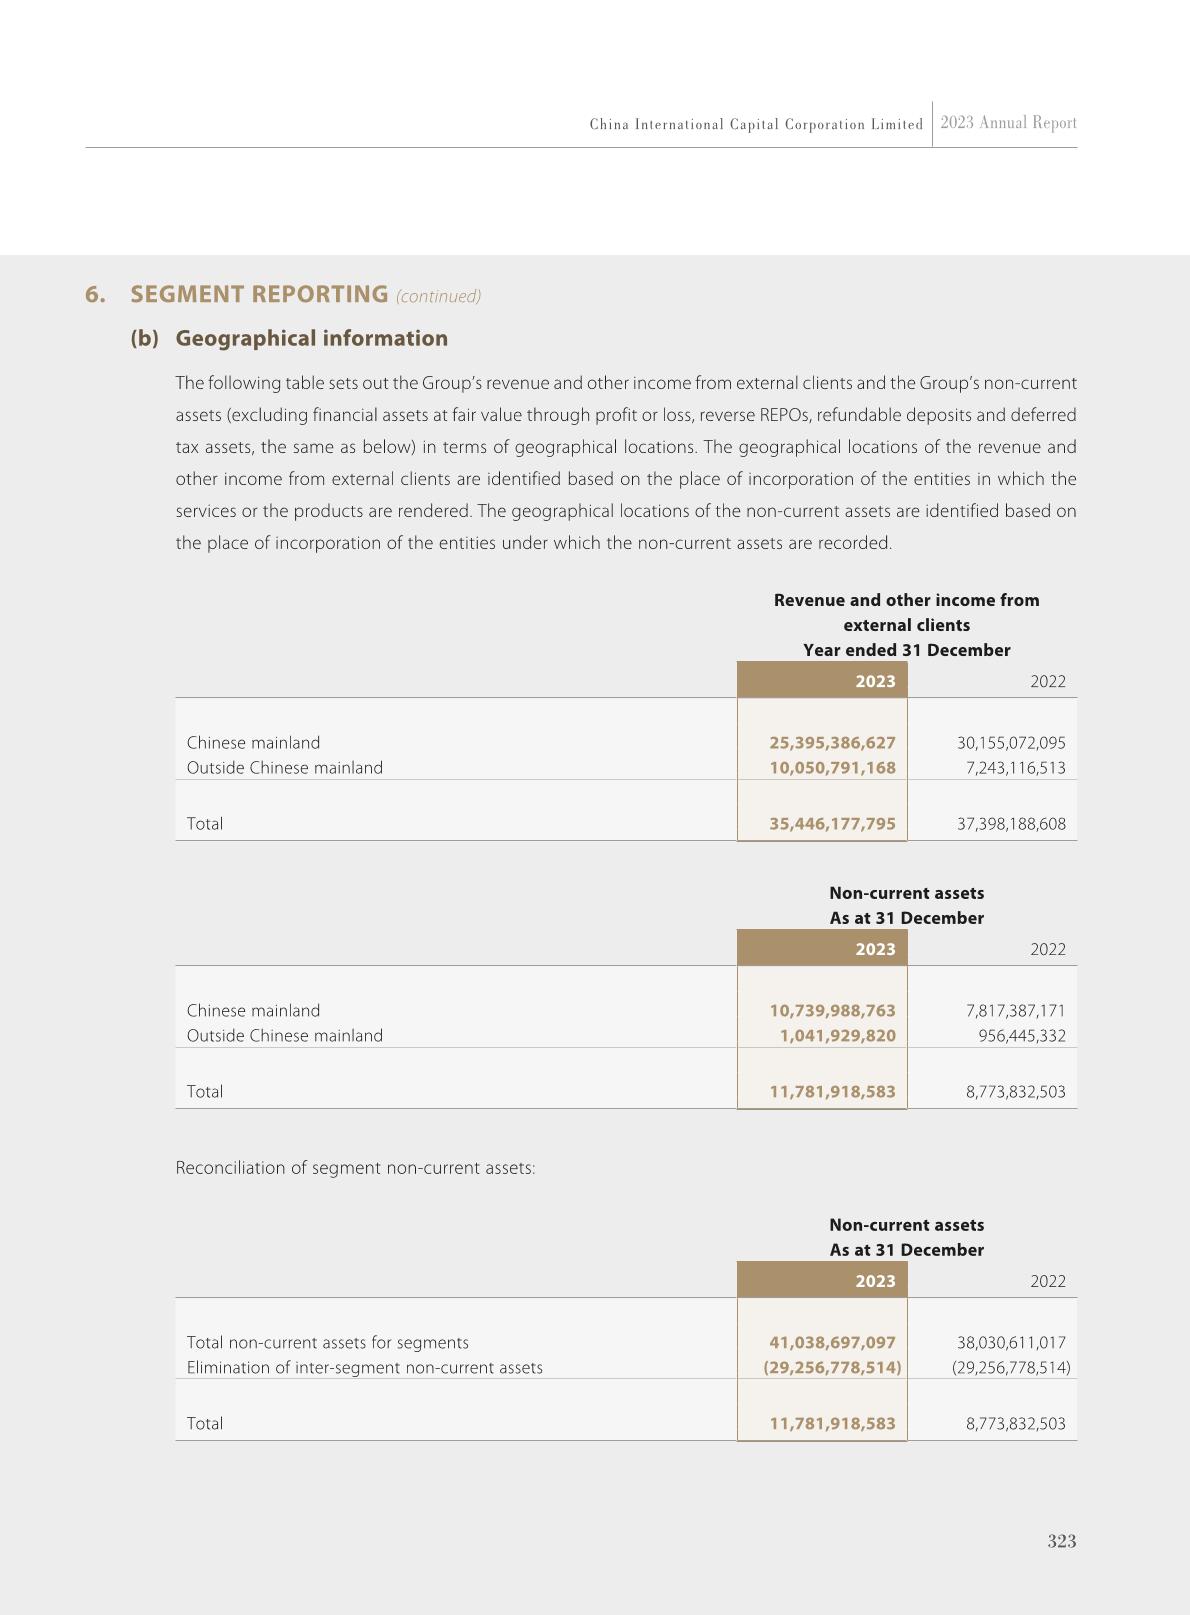Click Outside Chinese mainland revenue 10,050,791,168

(832, 768)
